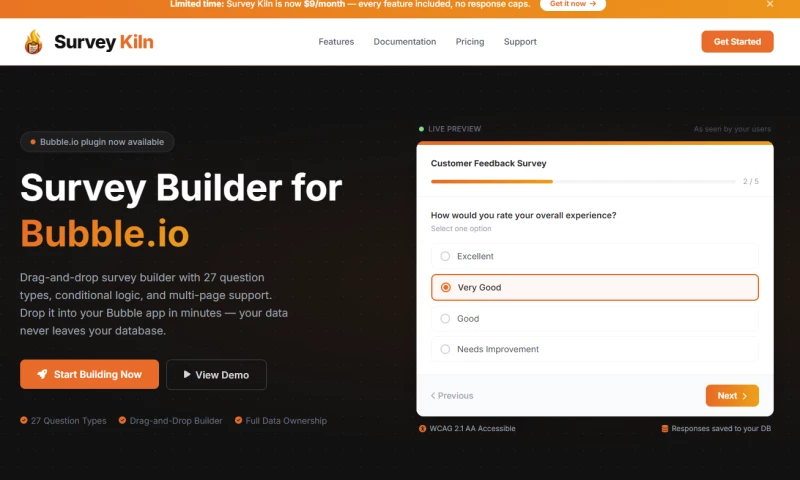Click the Survey Kiln flame logo icon
Viewport: 800px width, 480px height.
point(34,42)
